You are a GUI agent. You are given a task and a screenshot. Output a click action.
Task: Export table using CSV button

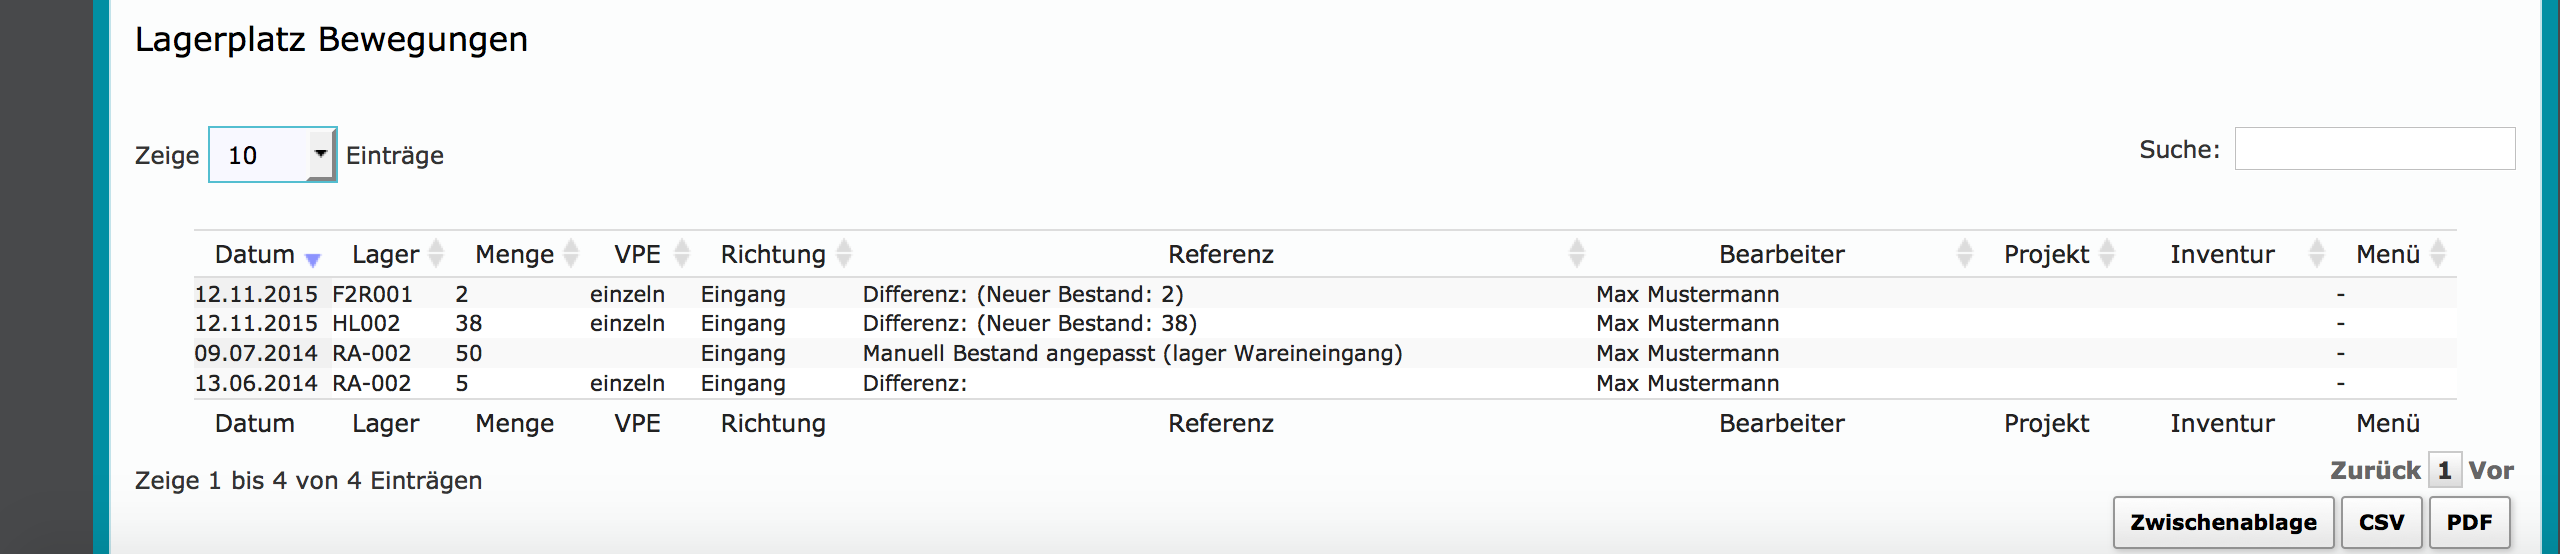(2381, 522)
